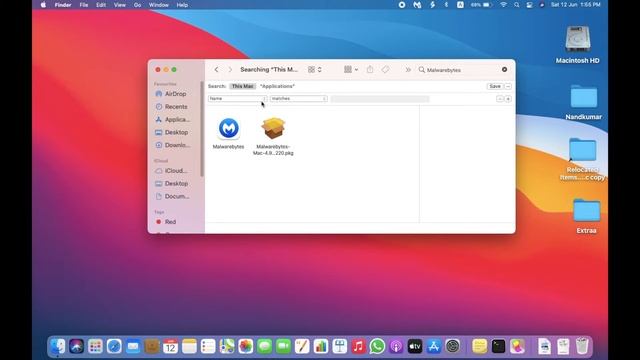Click the Bluetooth menu bar icon
Image resolution: width=640 pixels, height=360 pixels.
click(x=446, y=5)
